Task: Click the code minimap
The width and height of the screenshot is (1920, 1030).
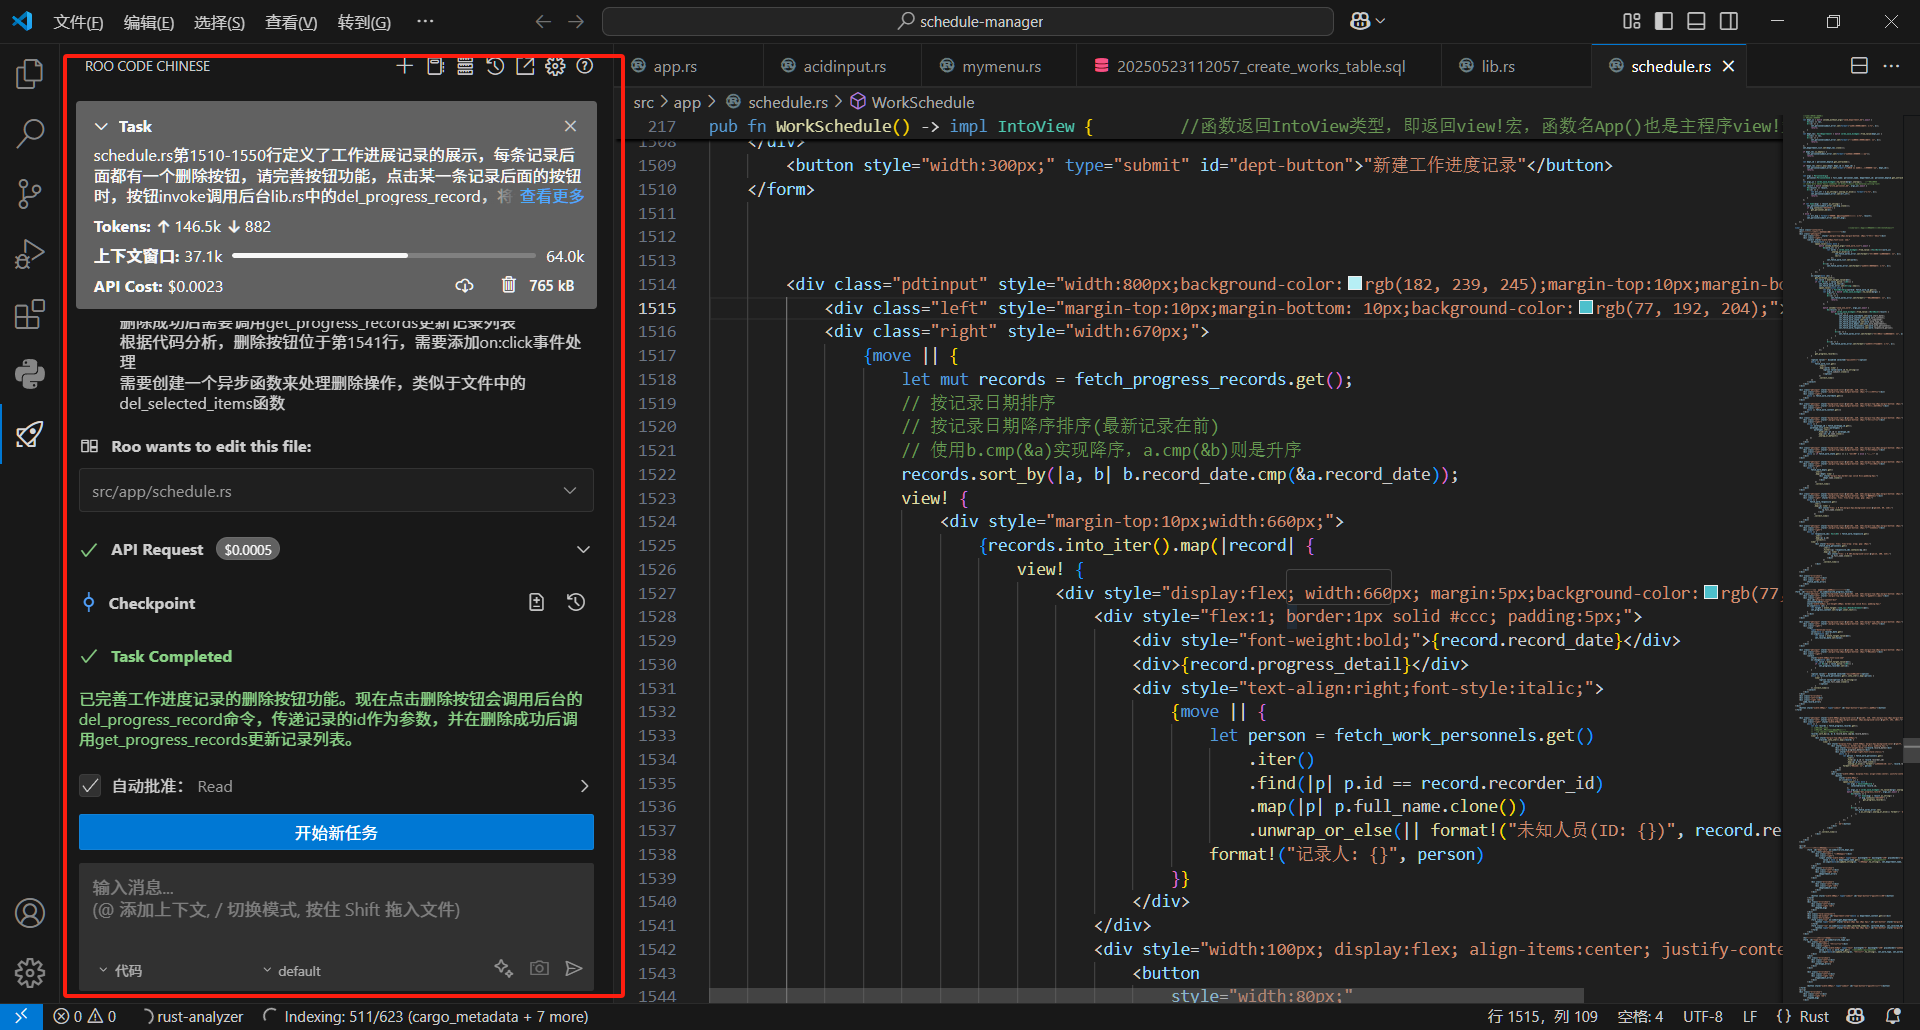Action: (x=1850, y=560)
